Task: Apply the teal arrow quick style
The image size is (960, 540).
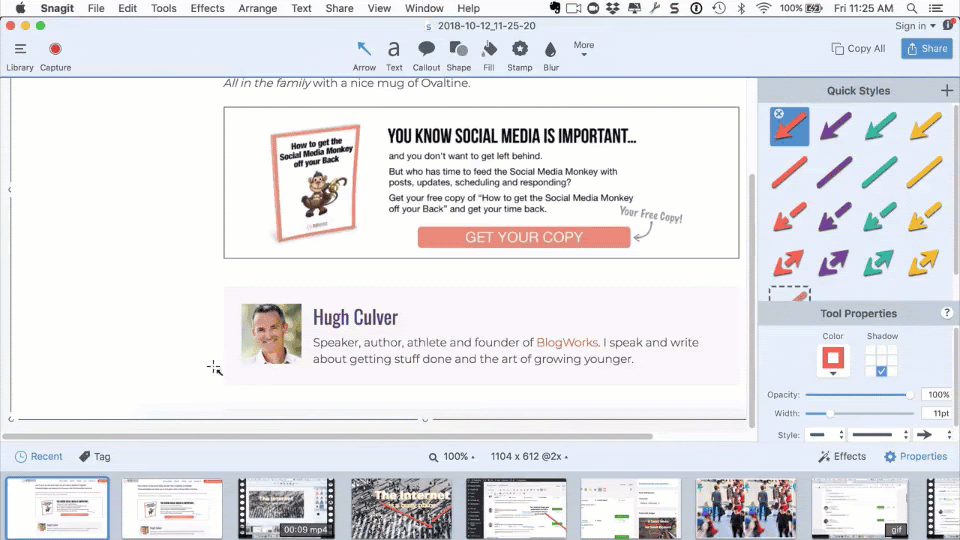Action: (x=880, y=126)
